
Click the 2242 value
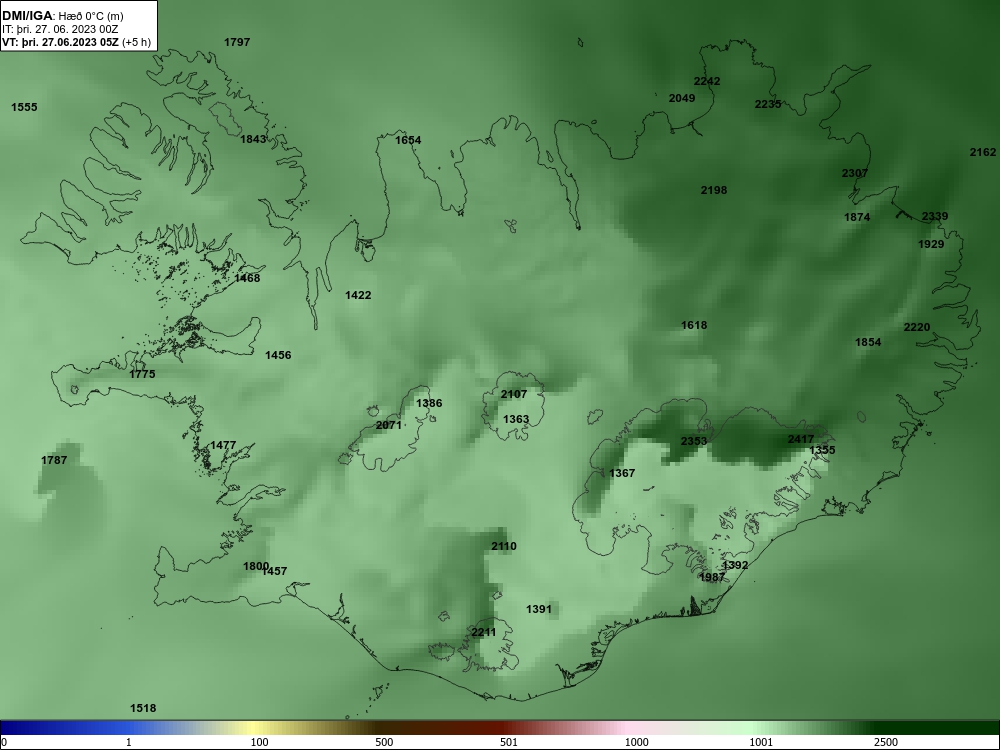(707, 81)
